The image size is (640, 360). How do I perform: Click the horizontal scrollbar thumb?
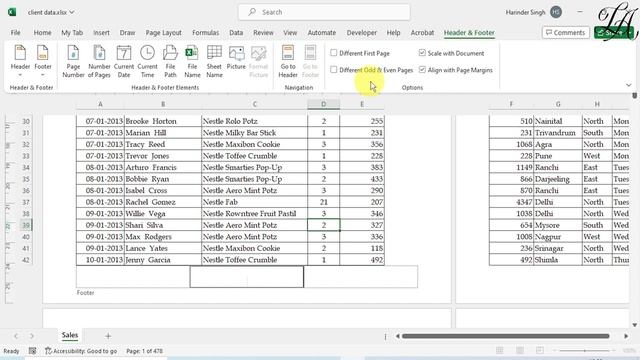click(505, 336)
